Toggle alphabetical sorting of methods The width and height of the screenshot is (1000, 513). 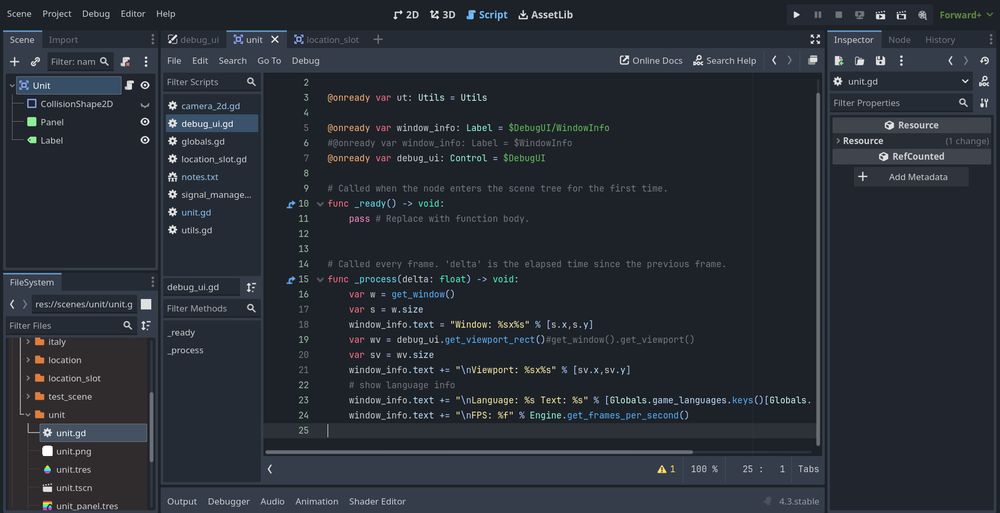(251, 288)
